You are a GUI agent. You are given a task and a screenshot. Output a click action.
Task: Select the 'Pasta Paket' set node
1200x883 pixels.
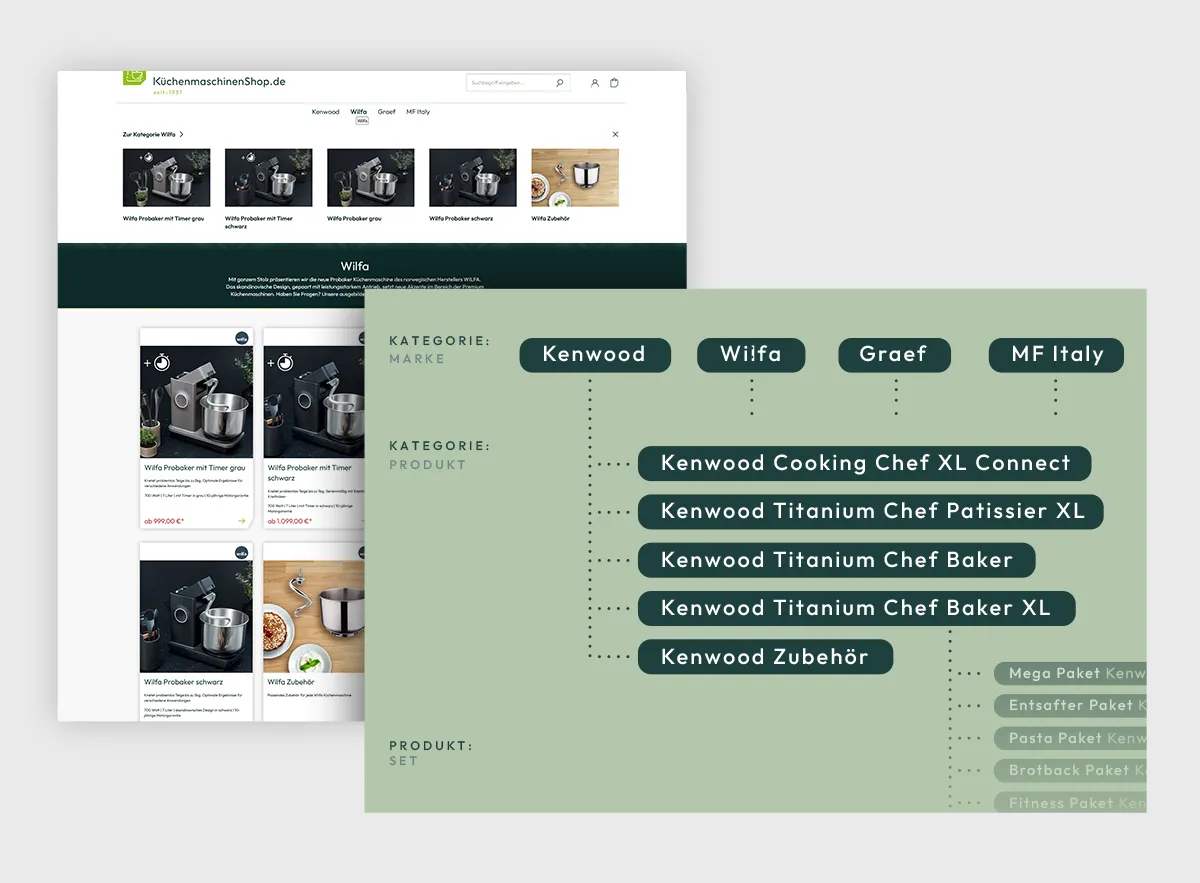click(x=1070, y=739)
